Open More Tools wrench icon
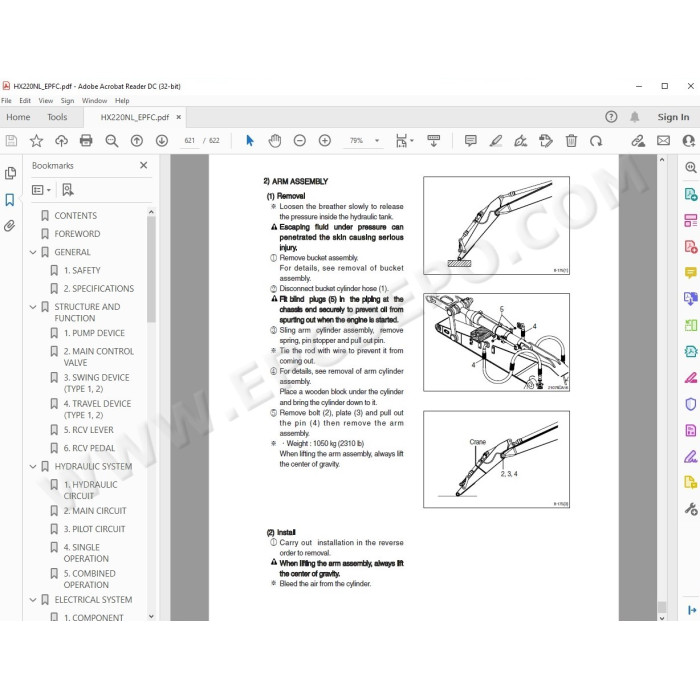 point(691,508)
